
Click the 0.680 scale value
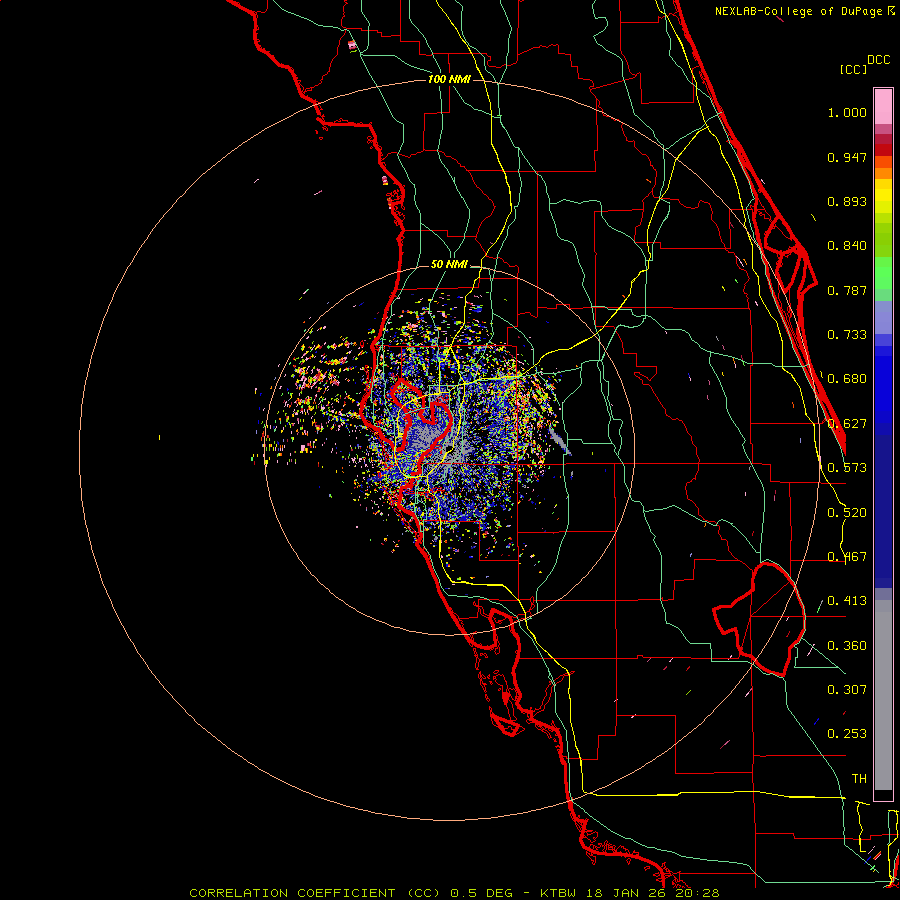847,379
